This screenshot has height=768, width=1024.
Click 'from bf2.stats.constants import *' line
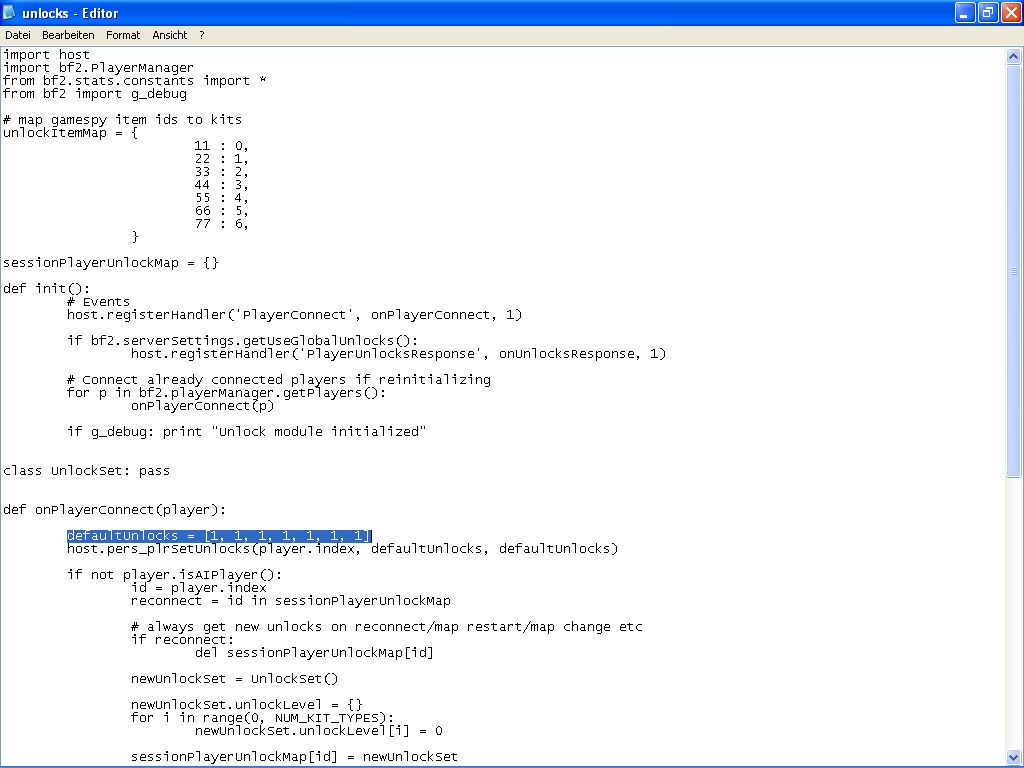click(135, 81)
